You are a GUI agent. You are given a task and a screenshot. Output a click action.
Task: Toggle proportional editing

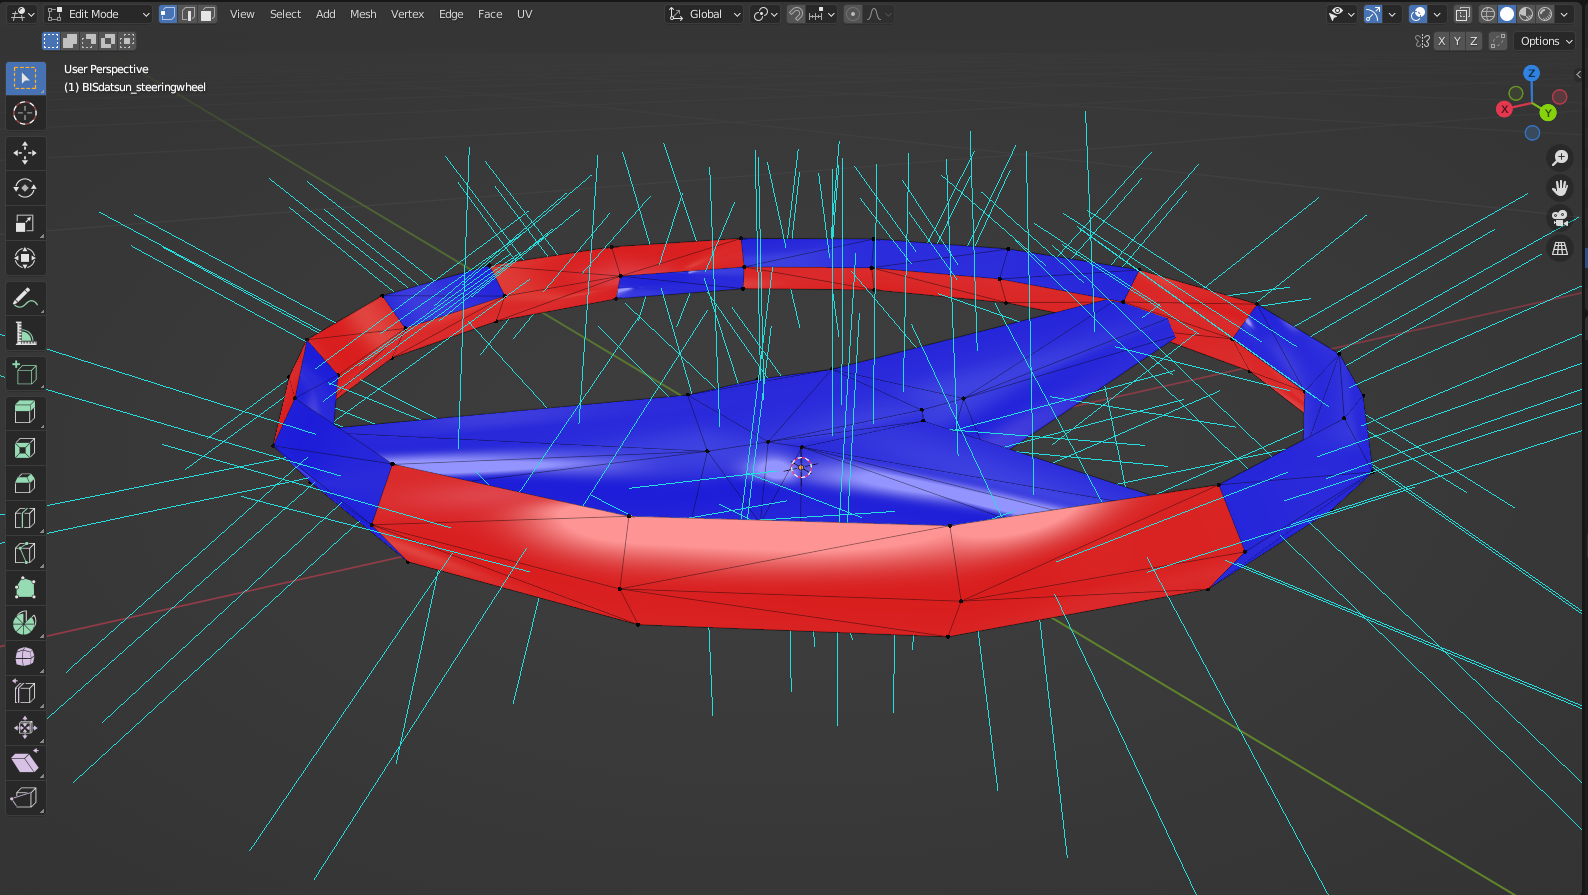pyautogui.click(x=853, y=14)
